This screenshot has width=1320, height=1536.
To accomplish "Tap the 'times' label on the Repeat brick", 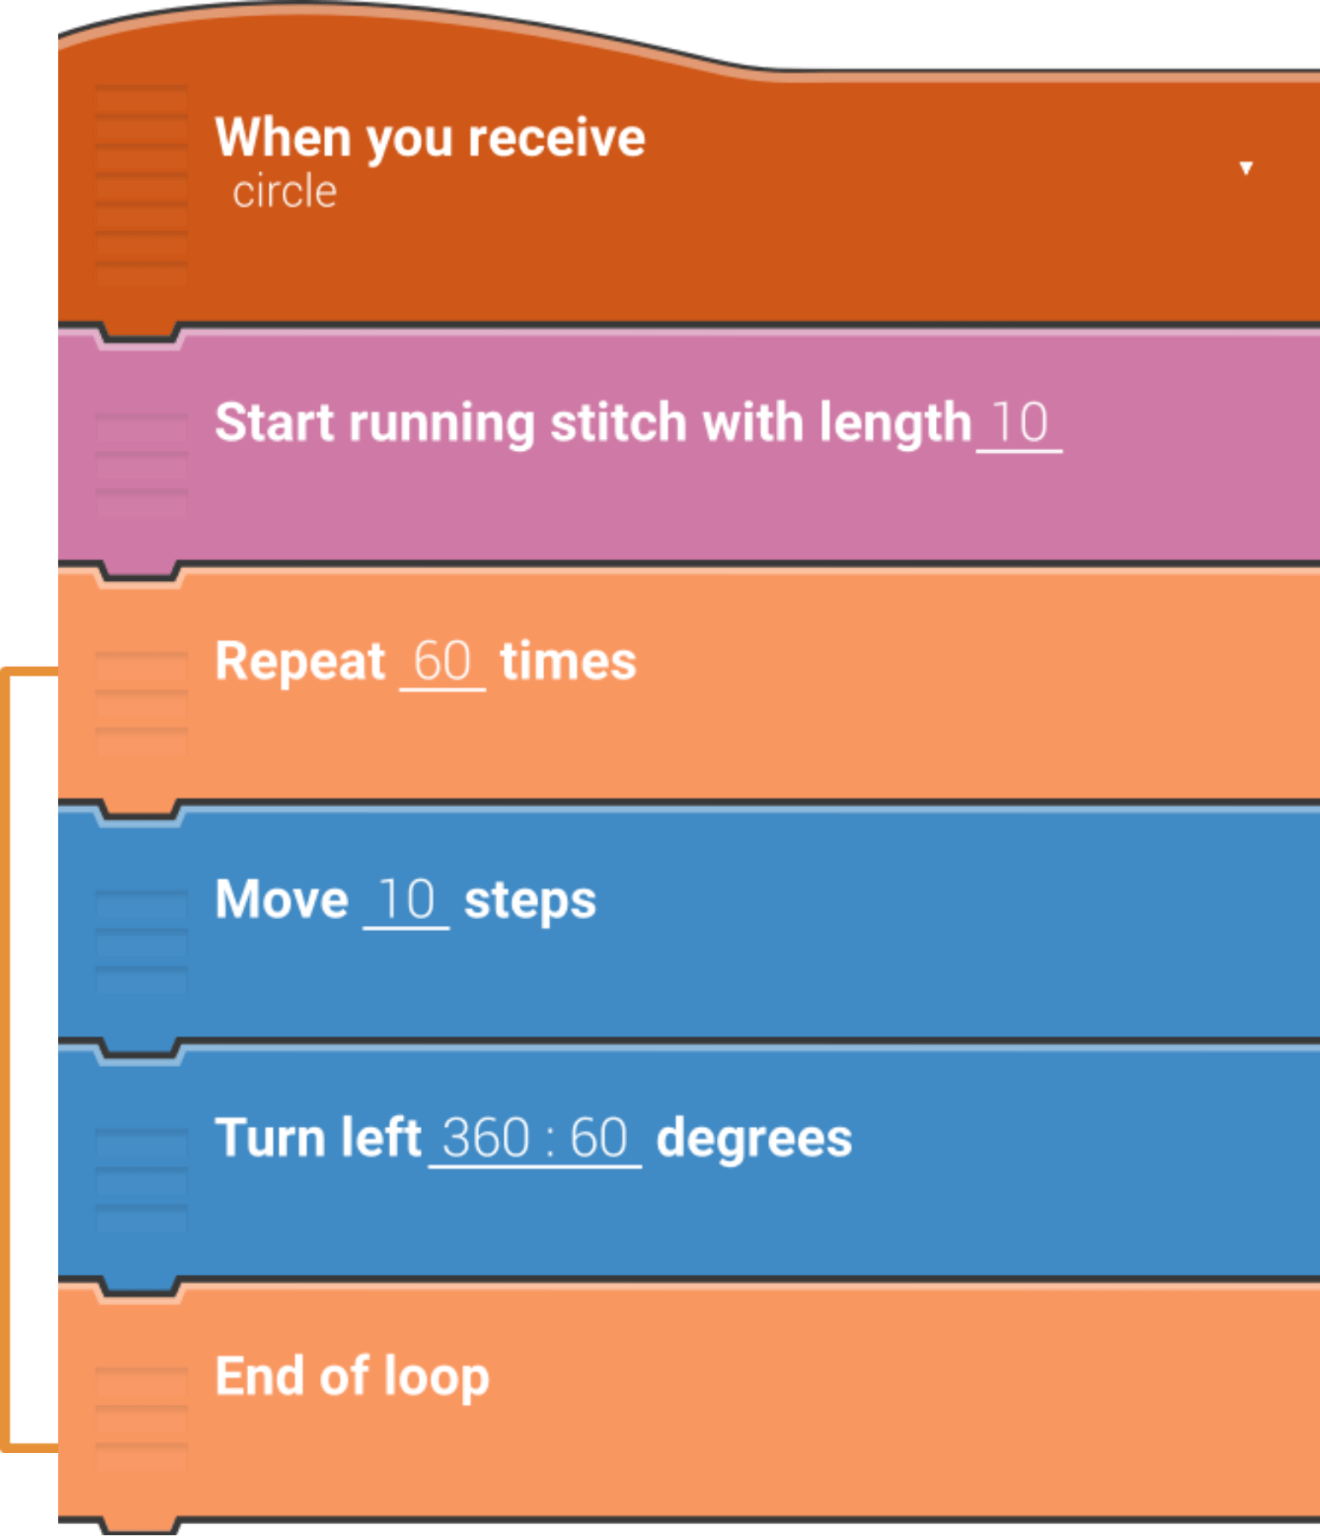I will coord(568,662).
